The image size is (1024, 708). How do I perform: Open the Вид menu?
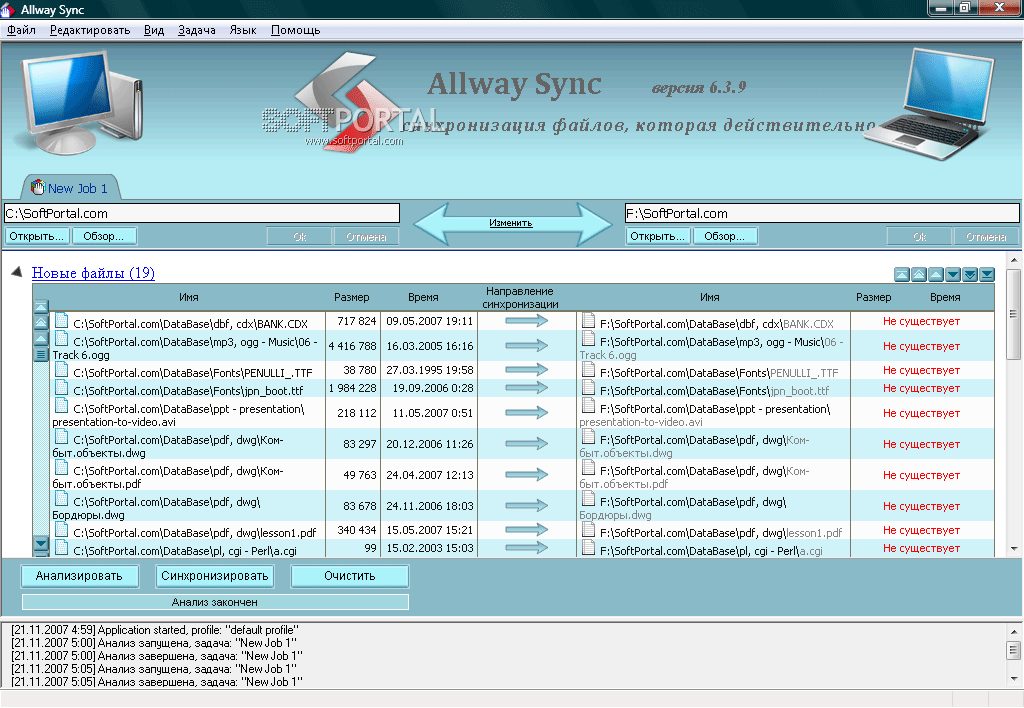point(154,30)
